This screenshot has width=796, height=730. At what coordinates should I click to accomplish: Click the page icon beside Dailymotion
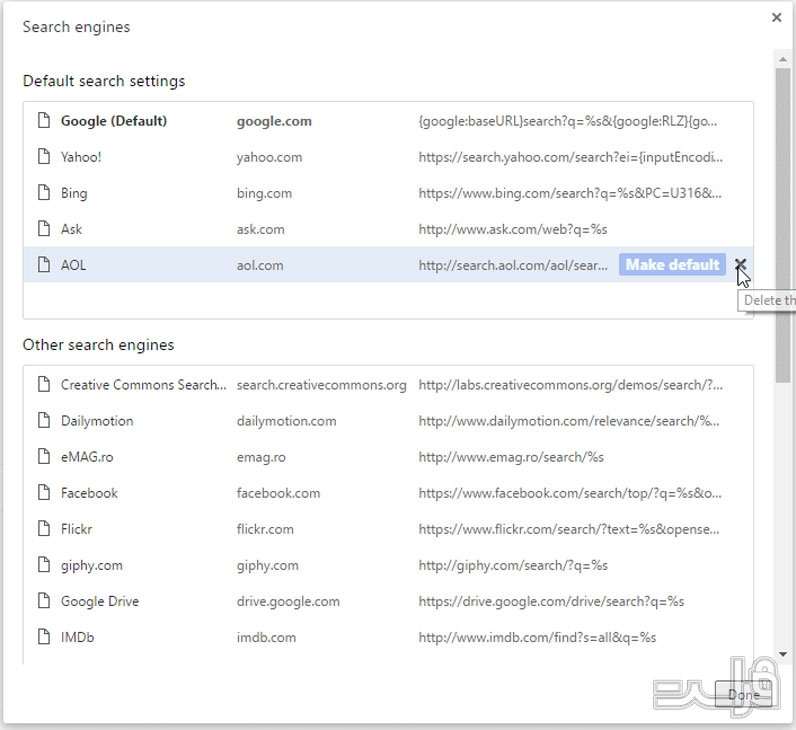[x=44, y=421]
